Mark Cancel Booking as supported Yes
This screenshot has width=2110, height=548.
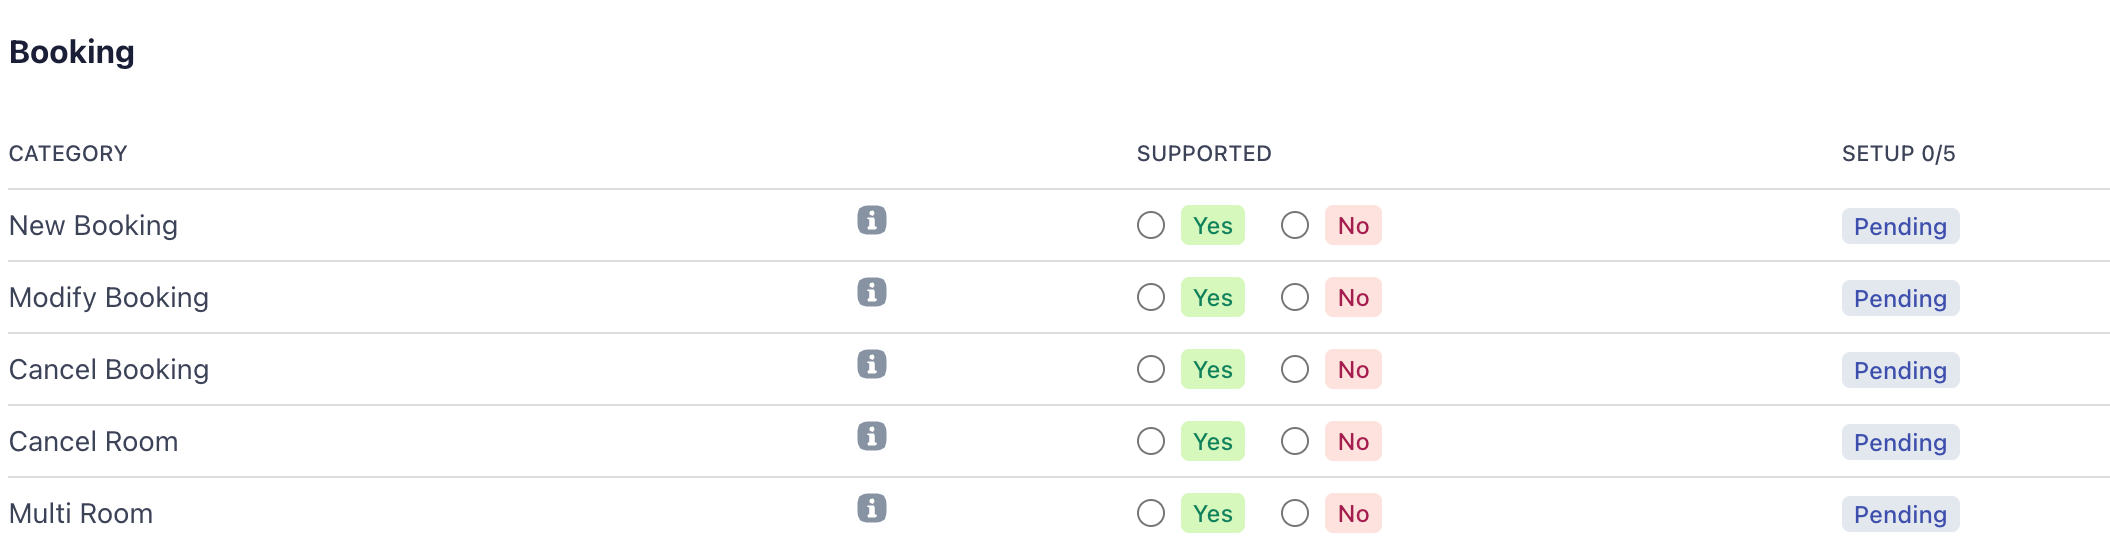pos(1151,370)
